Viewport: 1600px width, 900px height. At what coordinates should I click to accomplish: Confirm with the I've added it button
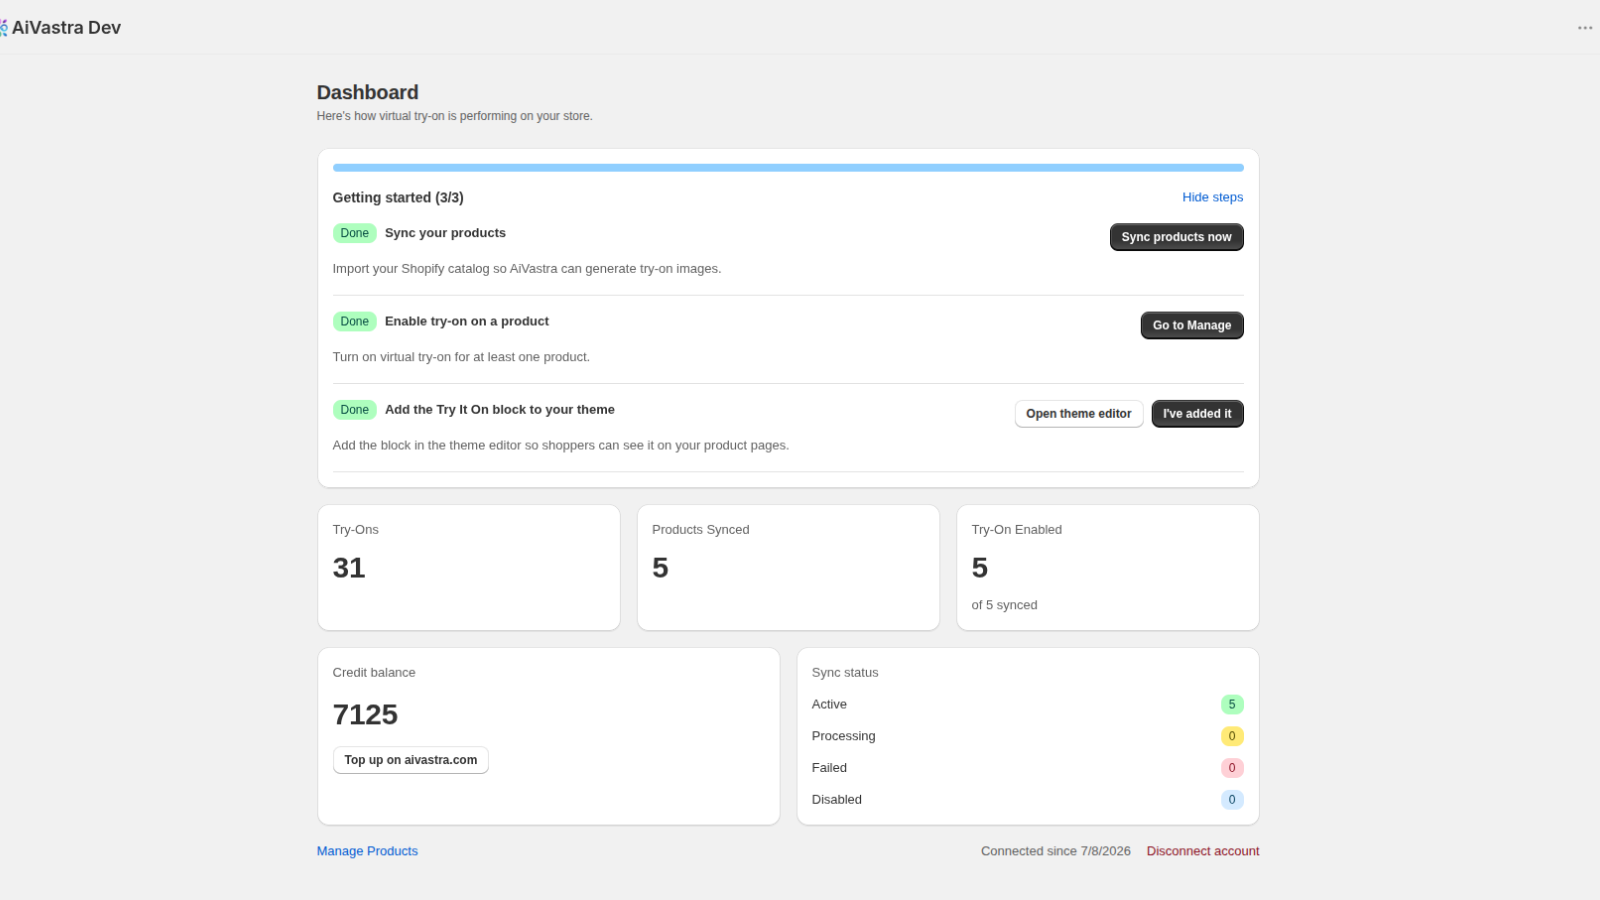tap(1197, 414)
